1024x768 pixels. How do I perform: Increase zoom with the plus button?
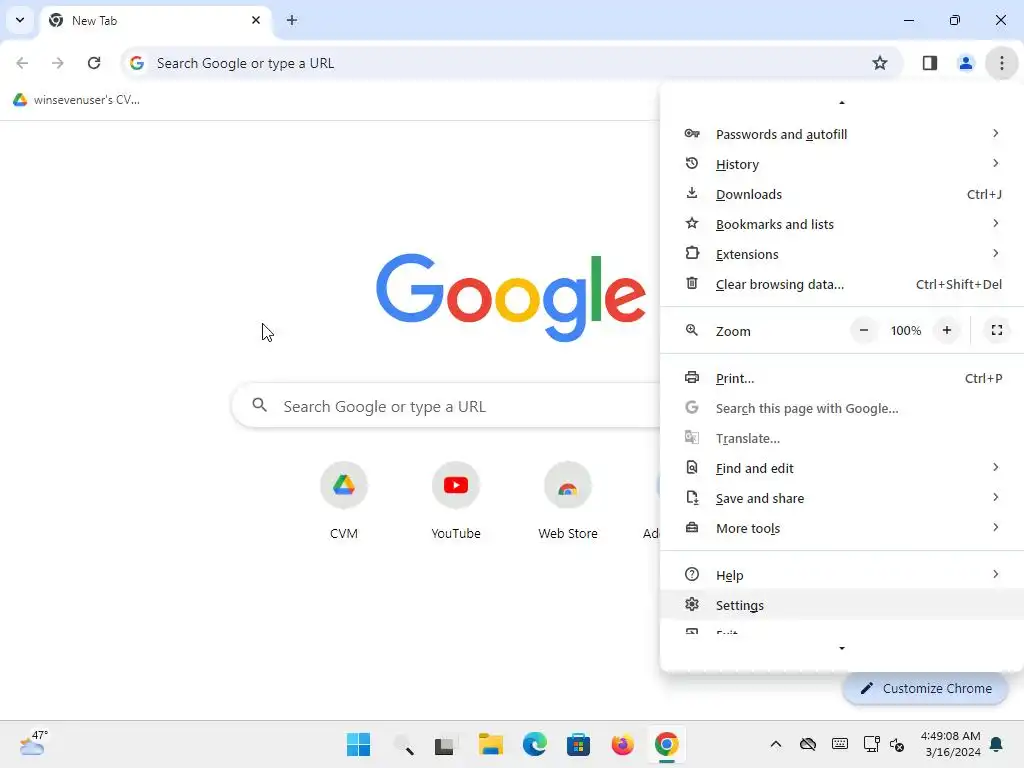pos(946,330)
